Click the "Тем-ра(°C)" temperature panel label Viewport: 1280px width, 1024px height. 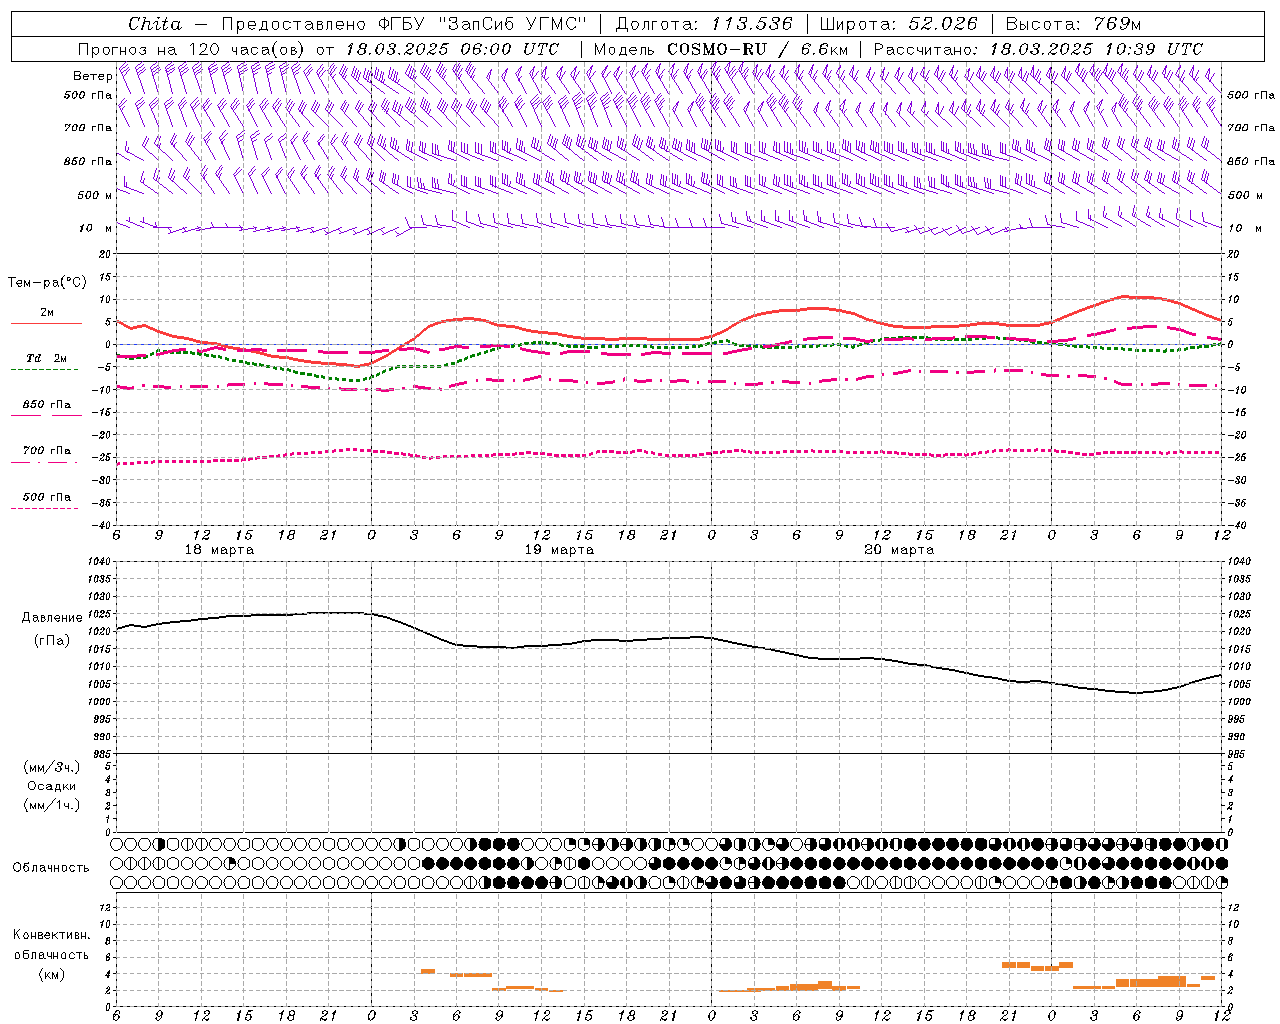tap(47, 283)
